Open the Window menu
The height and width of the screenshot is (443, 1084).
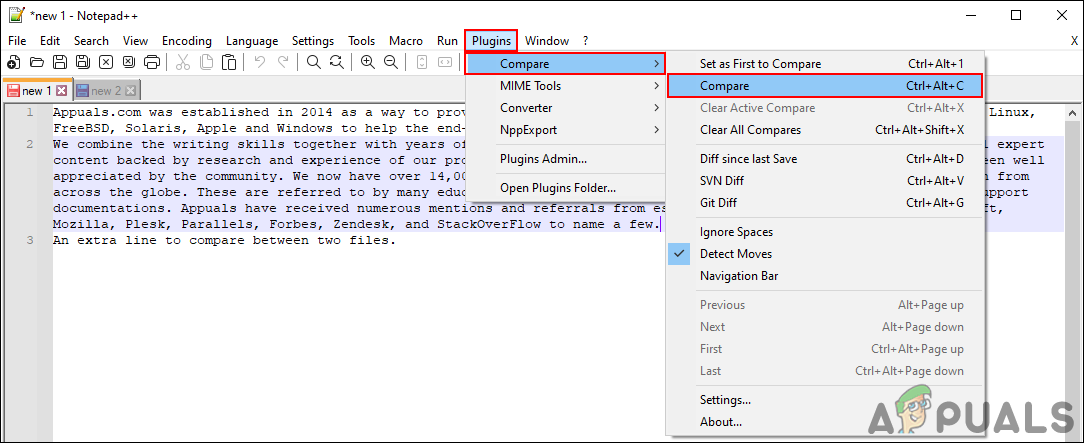coord(547,41)
